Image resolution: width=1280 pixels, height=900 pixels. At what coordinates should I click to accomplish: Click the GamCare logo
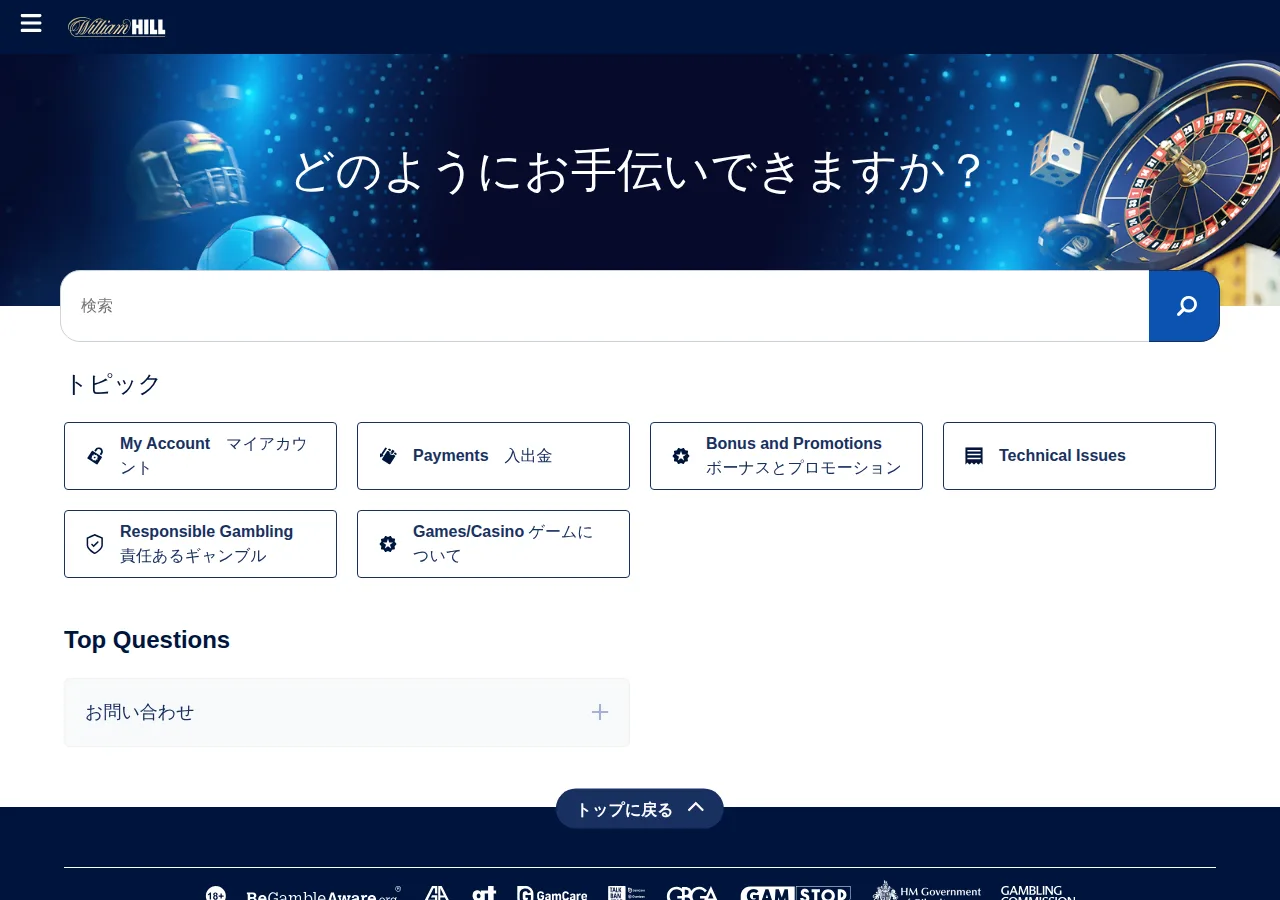pyautogui.click(x=552, y=893)
